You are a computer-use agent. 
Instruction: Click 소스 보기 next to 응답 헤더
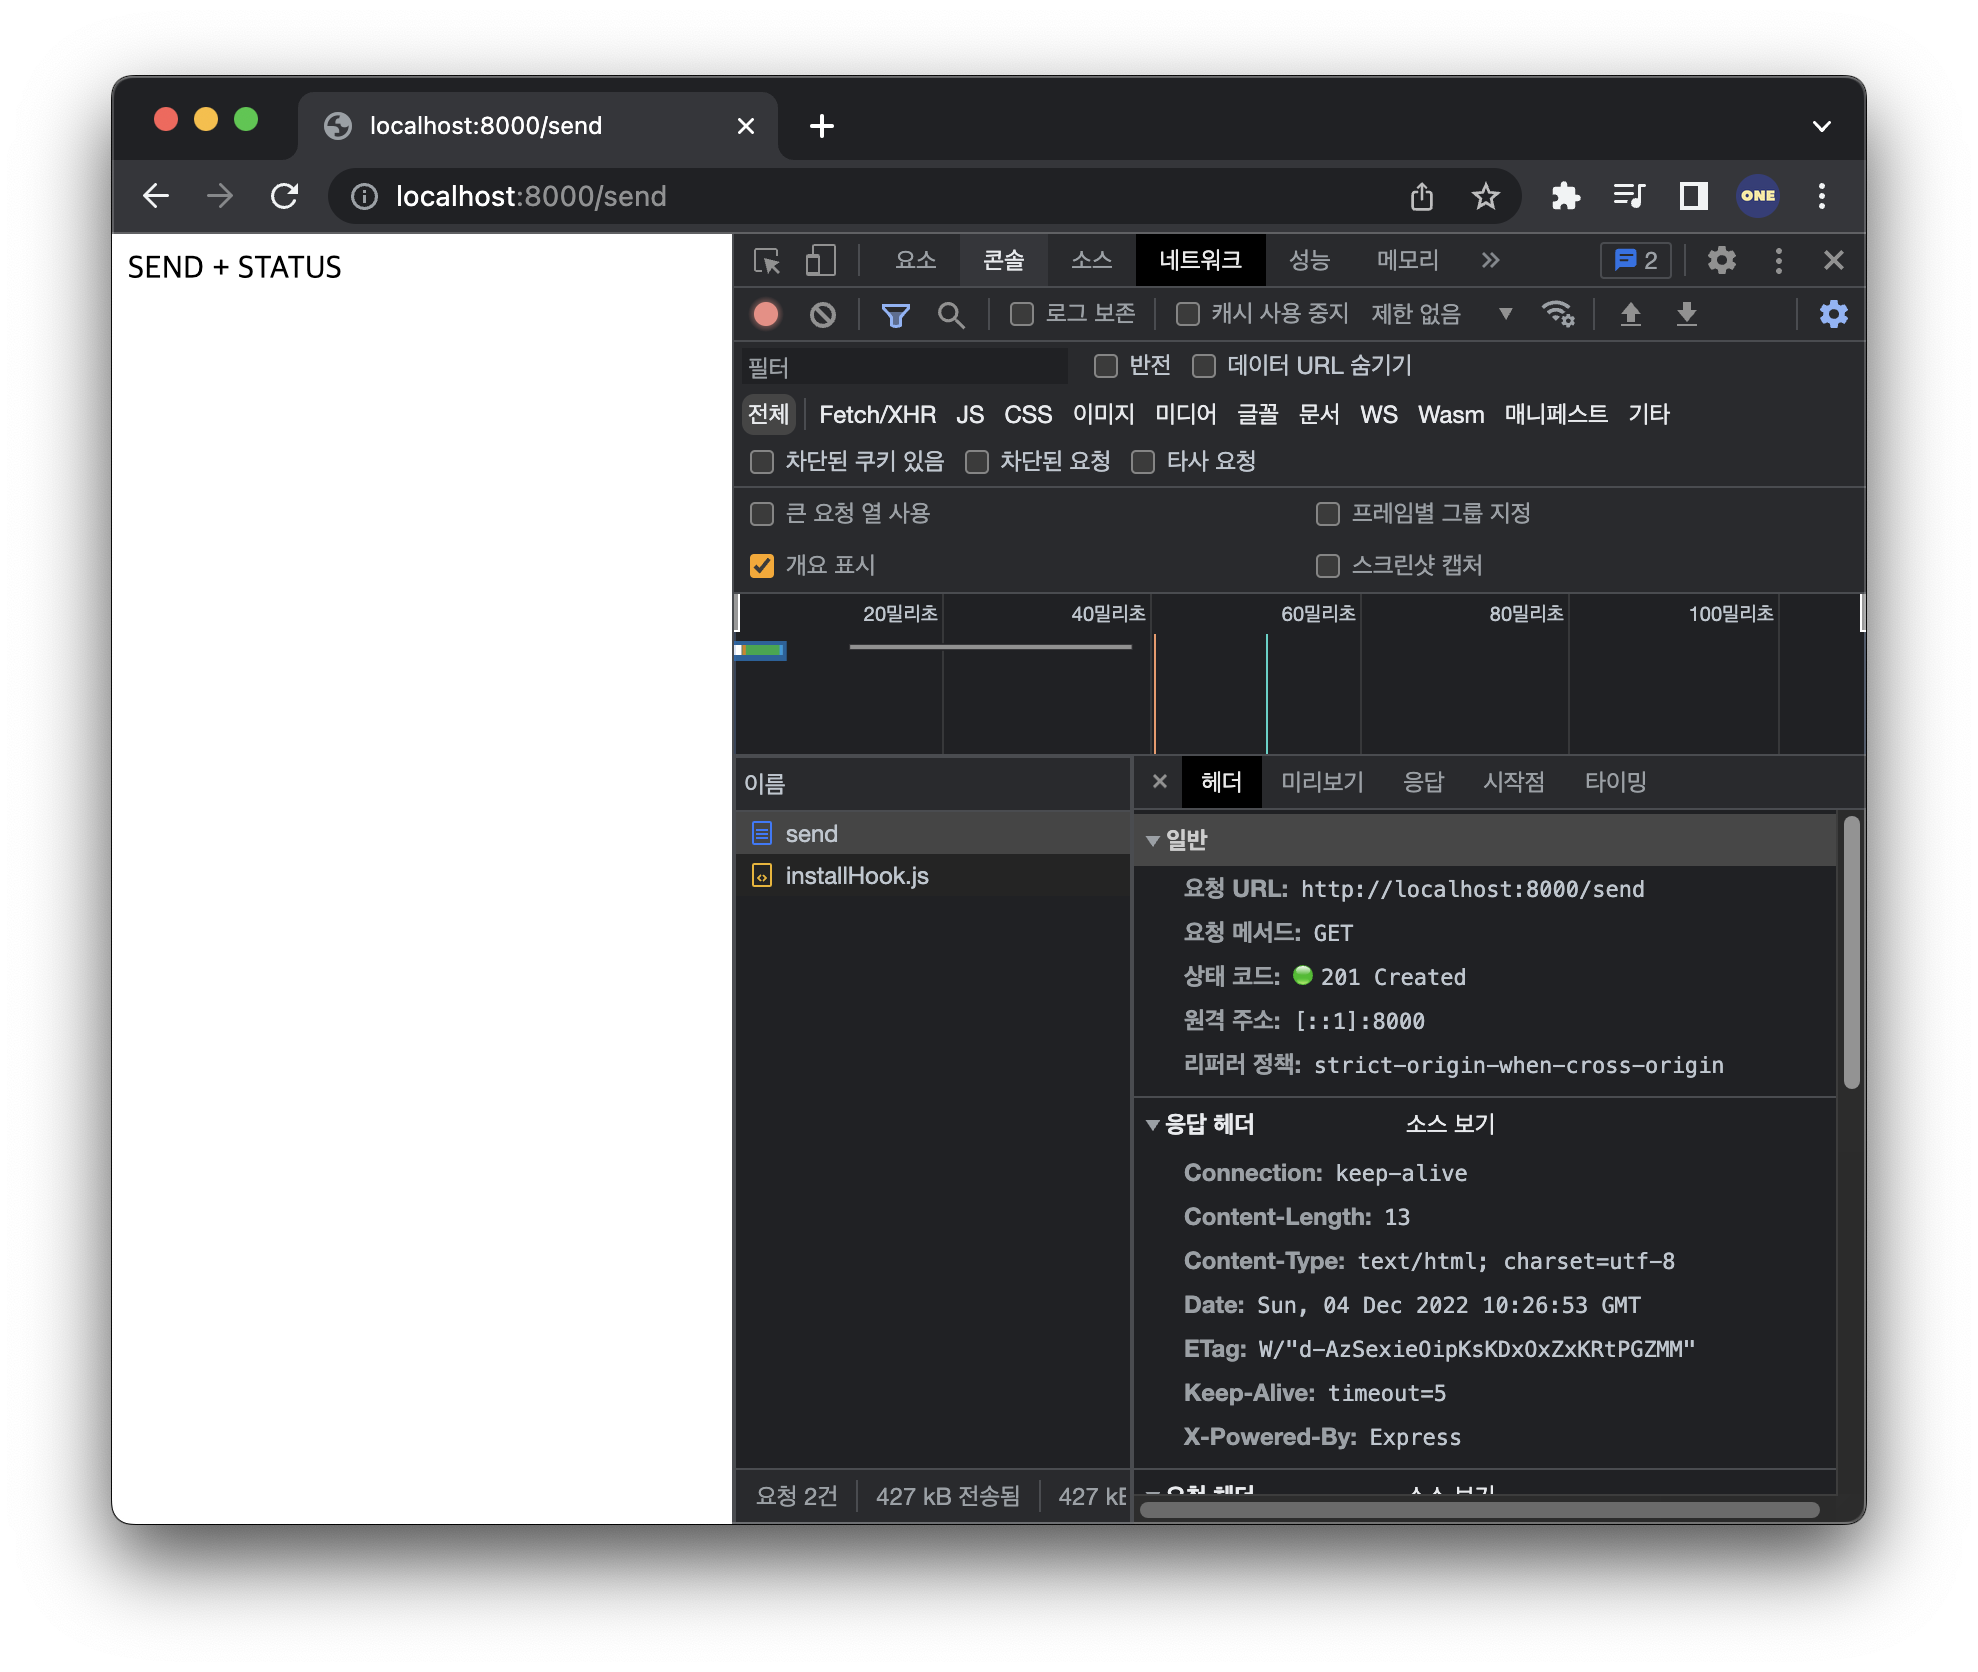[1449, 1125]
